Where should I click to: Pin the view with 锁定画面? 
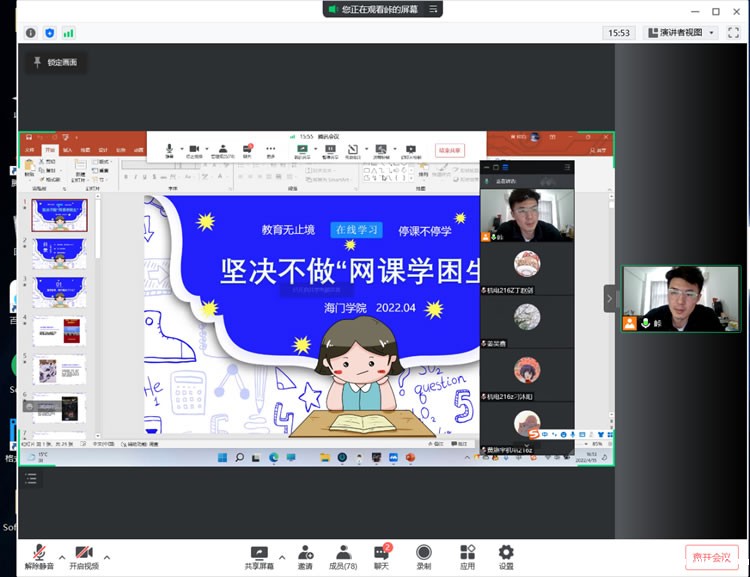coord(55,62)
